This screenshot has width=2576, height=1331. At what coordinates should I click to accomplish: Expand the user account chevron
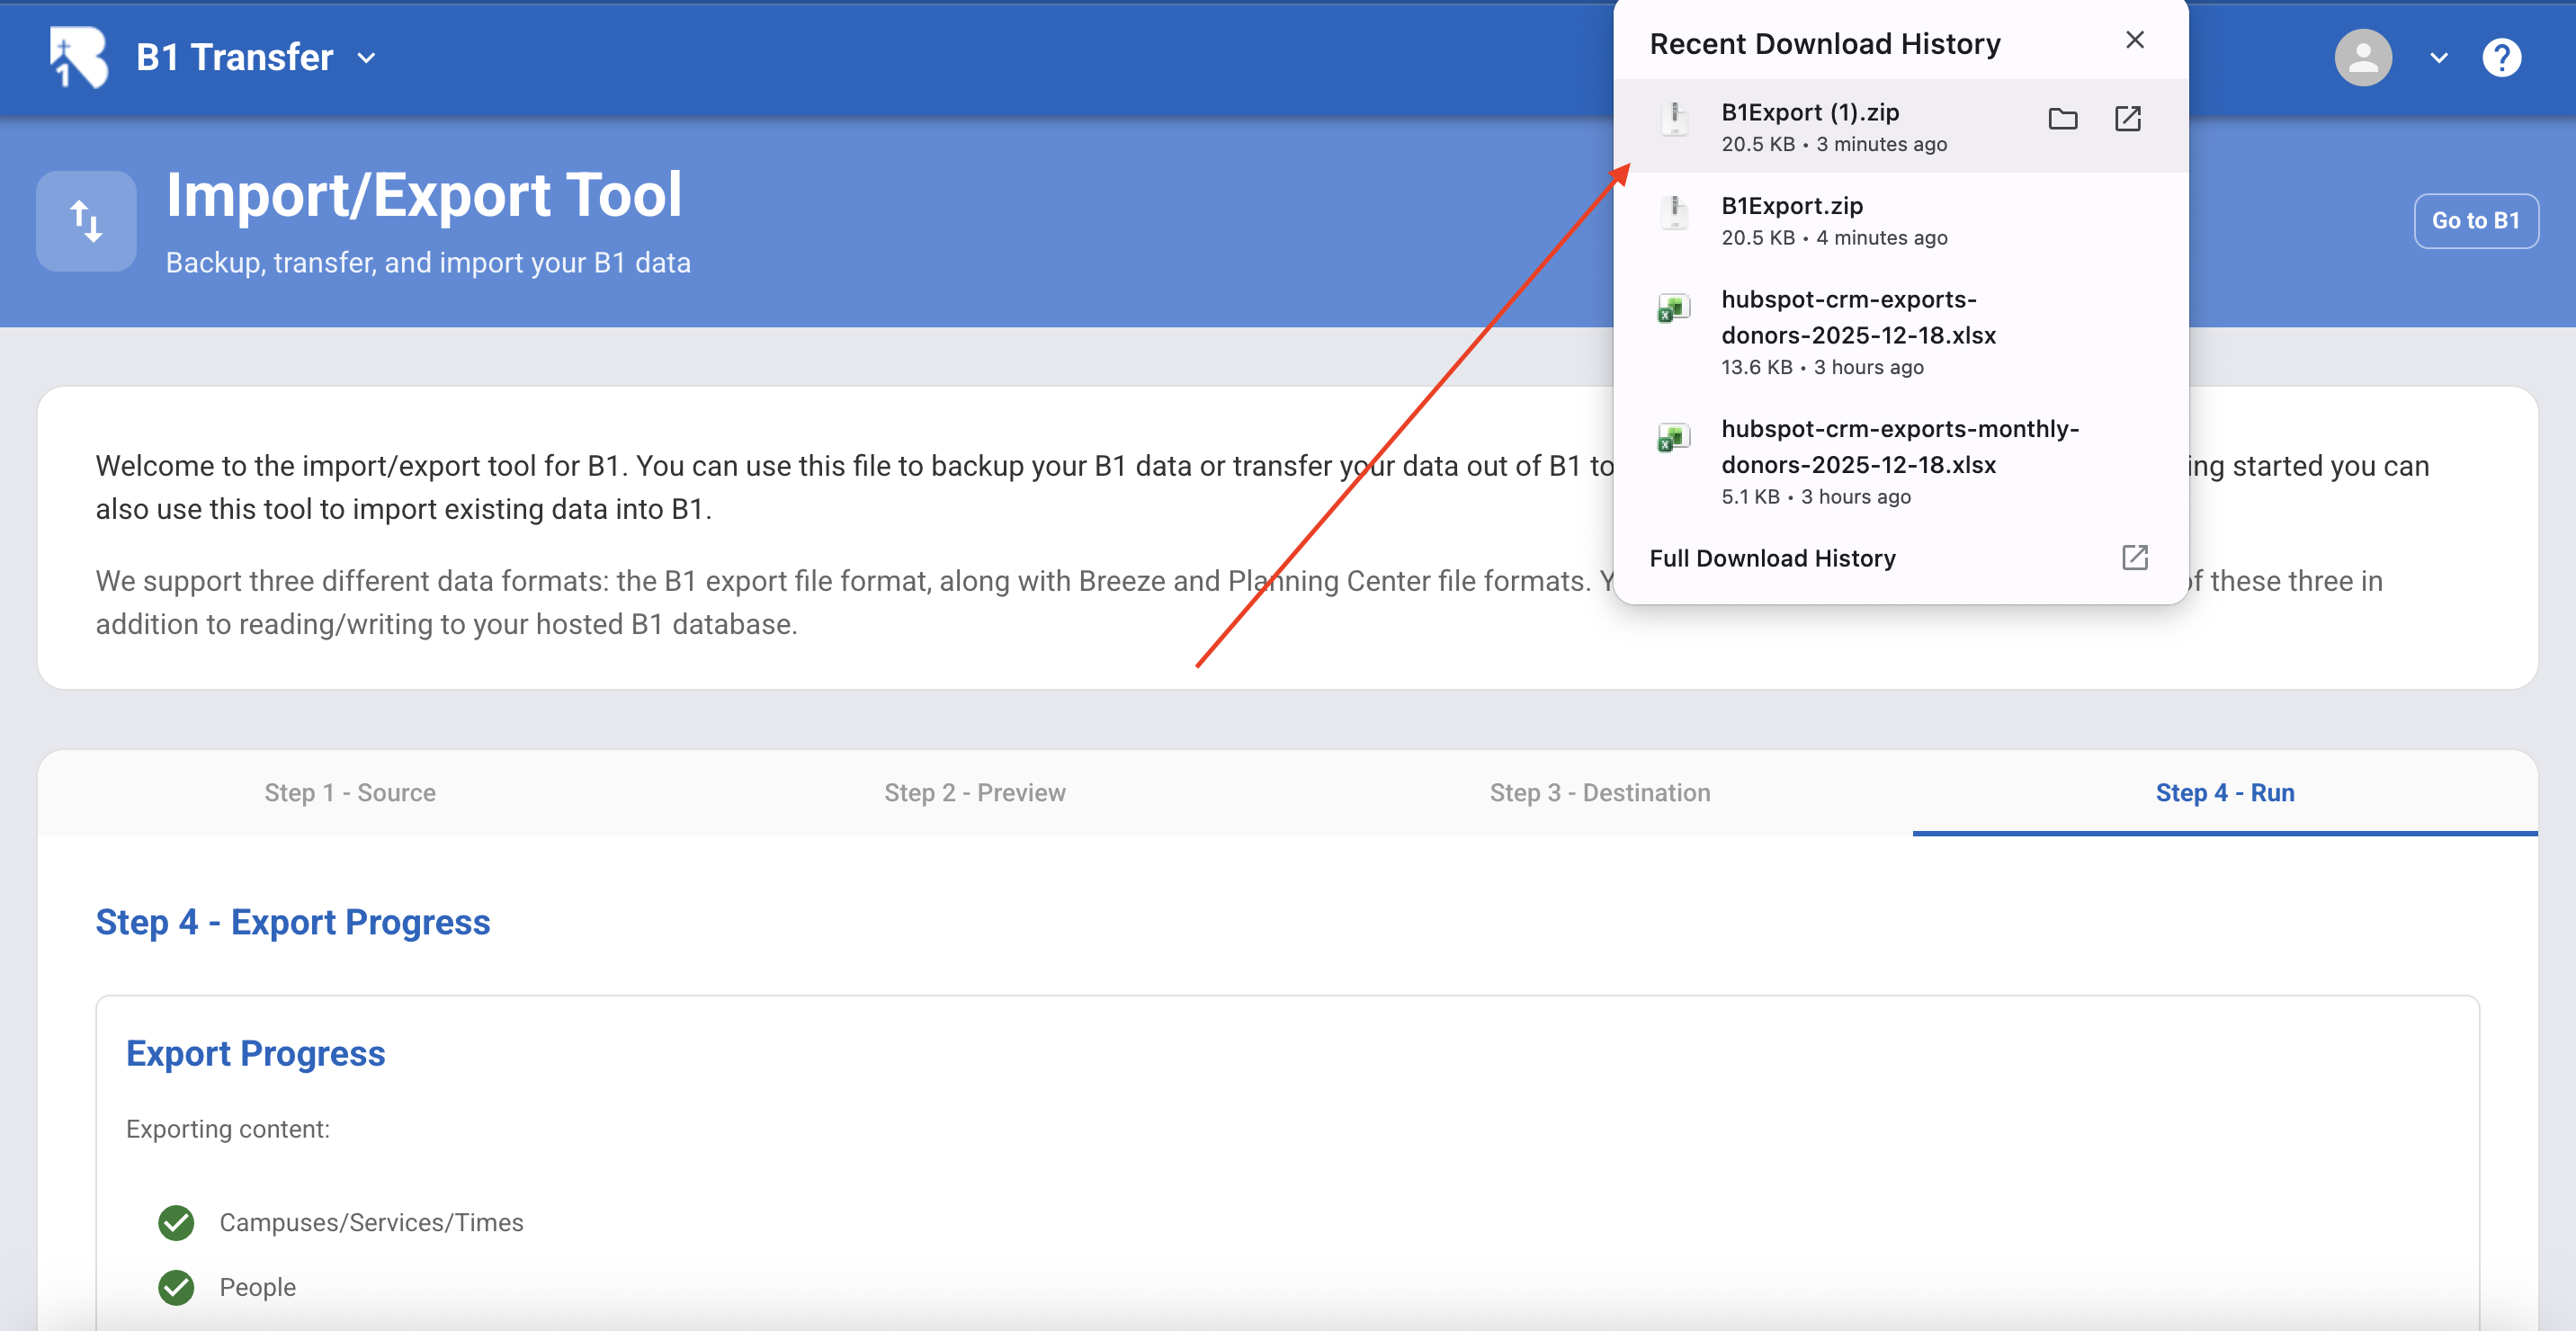(x=2439, y=58)
